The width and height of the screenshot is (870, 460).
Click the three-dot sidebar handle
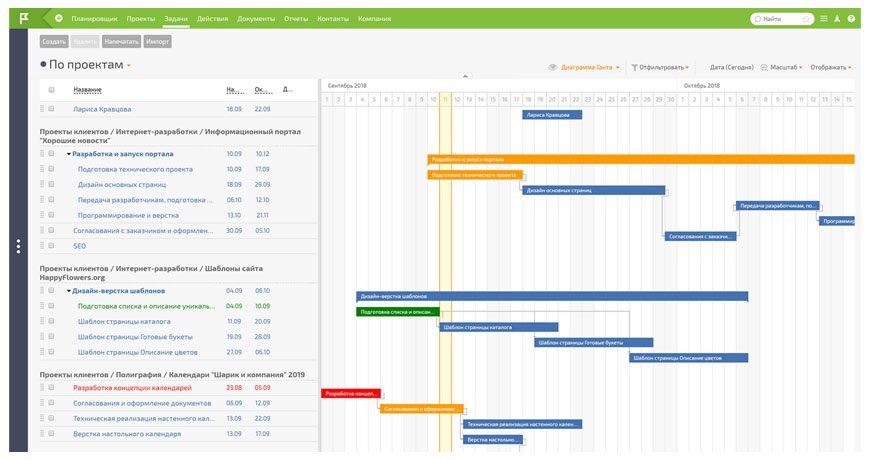[x=18, y=246]
